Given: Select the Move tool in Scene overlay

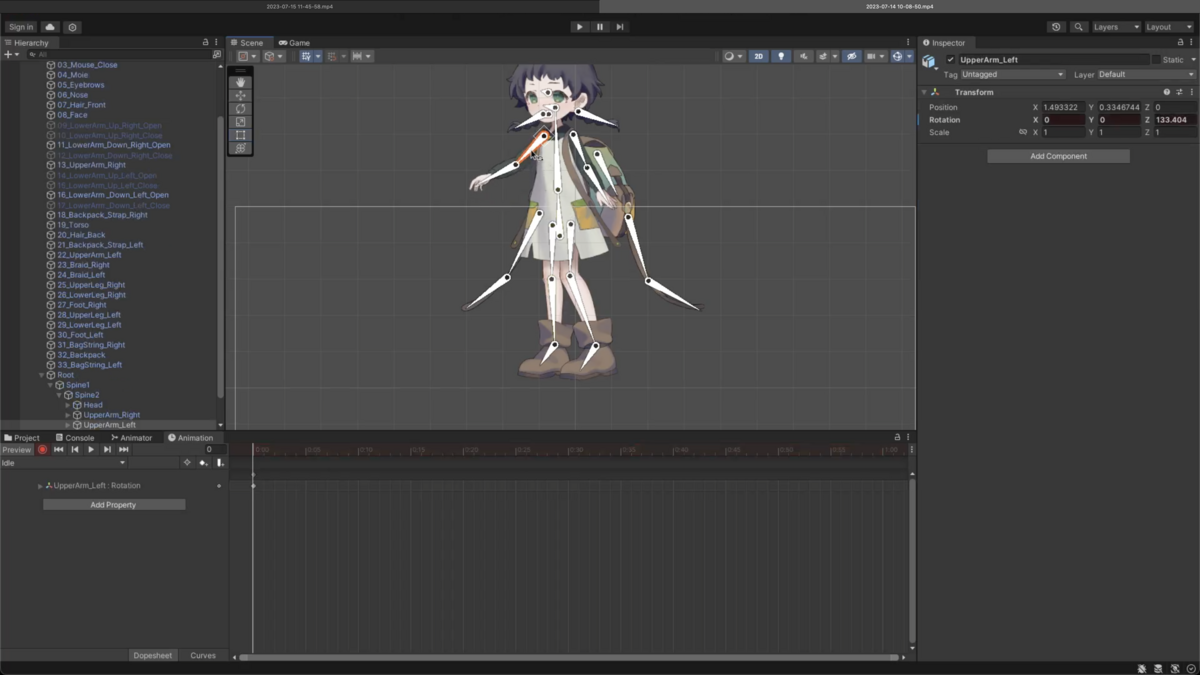Looking at the screenshot, I should click(x=240, y=96).
